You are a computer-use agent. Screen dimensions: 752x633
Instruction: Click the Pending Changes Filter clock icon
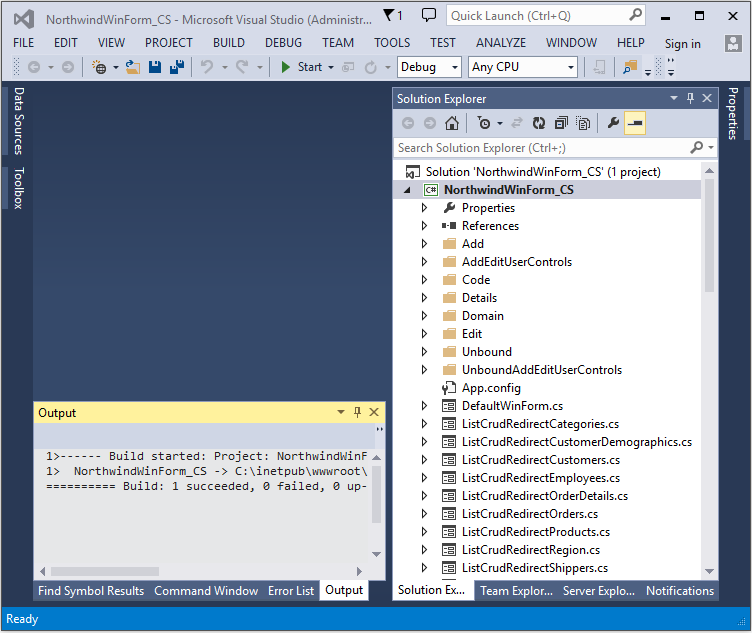483,124
